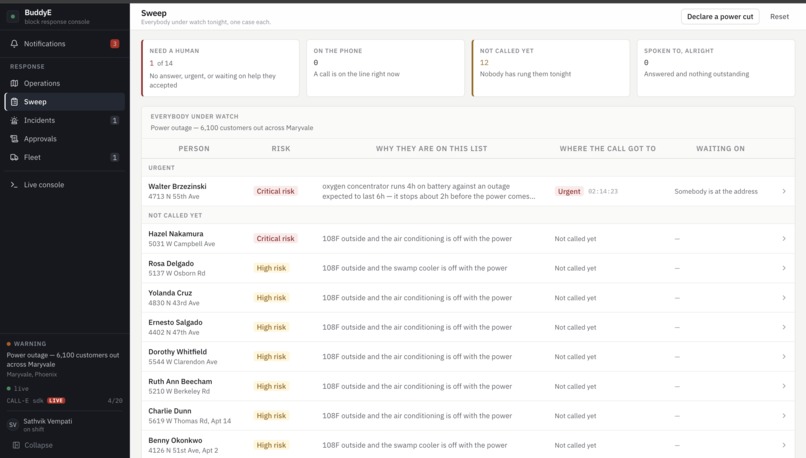Open the Fleet section

coord(65,157)
